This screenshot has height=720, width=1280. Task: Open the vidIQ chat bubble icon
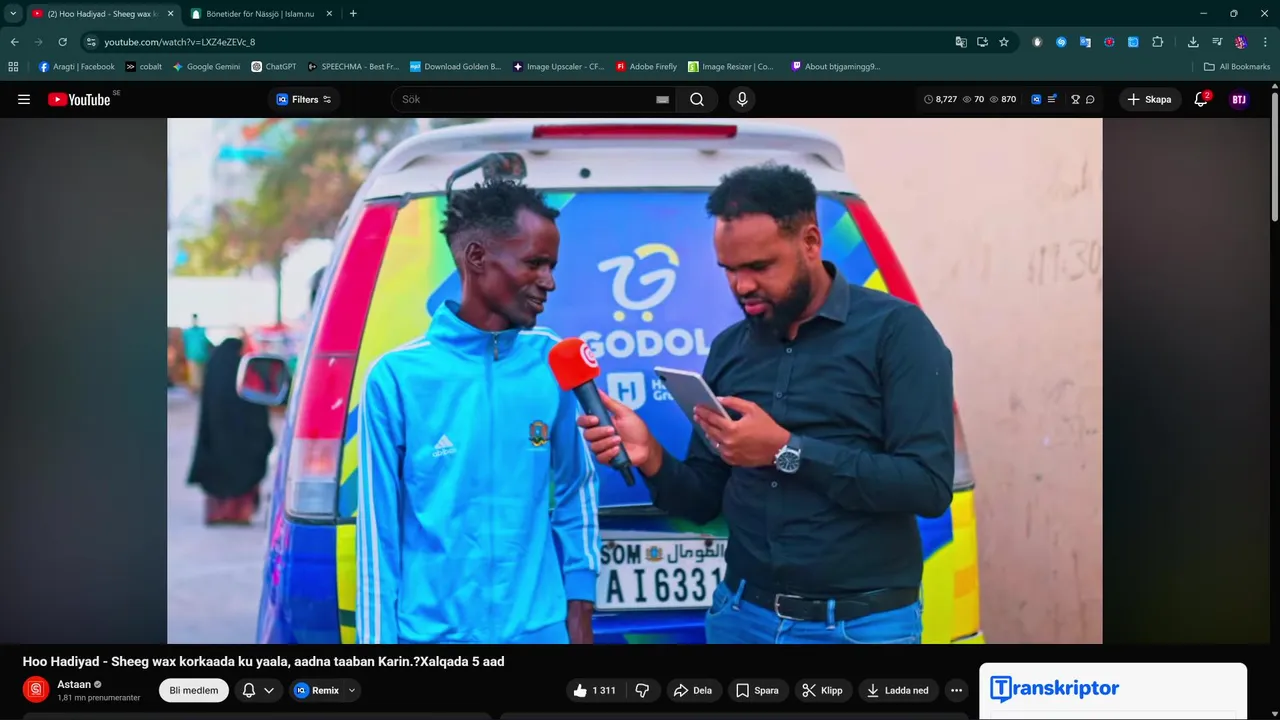[x=1090, y=99]
